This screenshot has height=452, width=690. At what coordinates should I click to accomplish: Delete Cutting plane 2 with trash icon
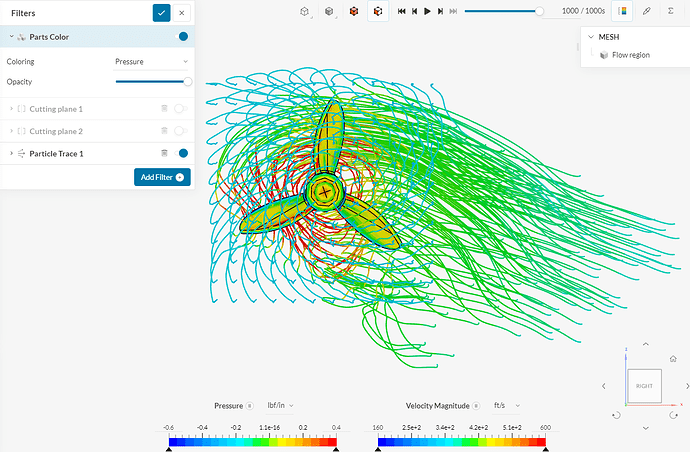tap(164, 131)
